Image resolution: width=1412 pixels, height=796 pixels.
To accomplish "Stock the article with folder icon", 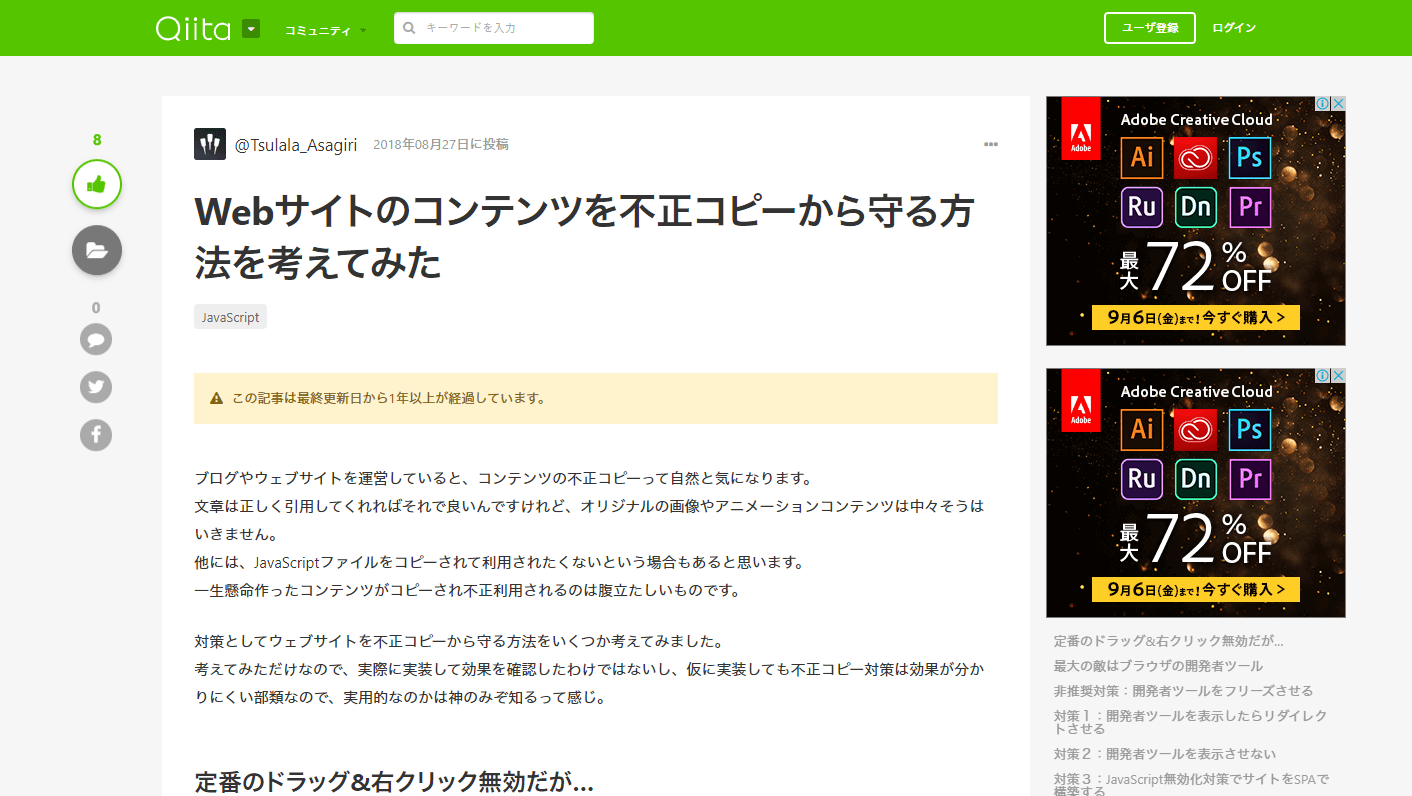I will [97, 250].
